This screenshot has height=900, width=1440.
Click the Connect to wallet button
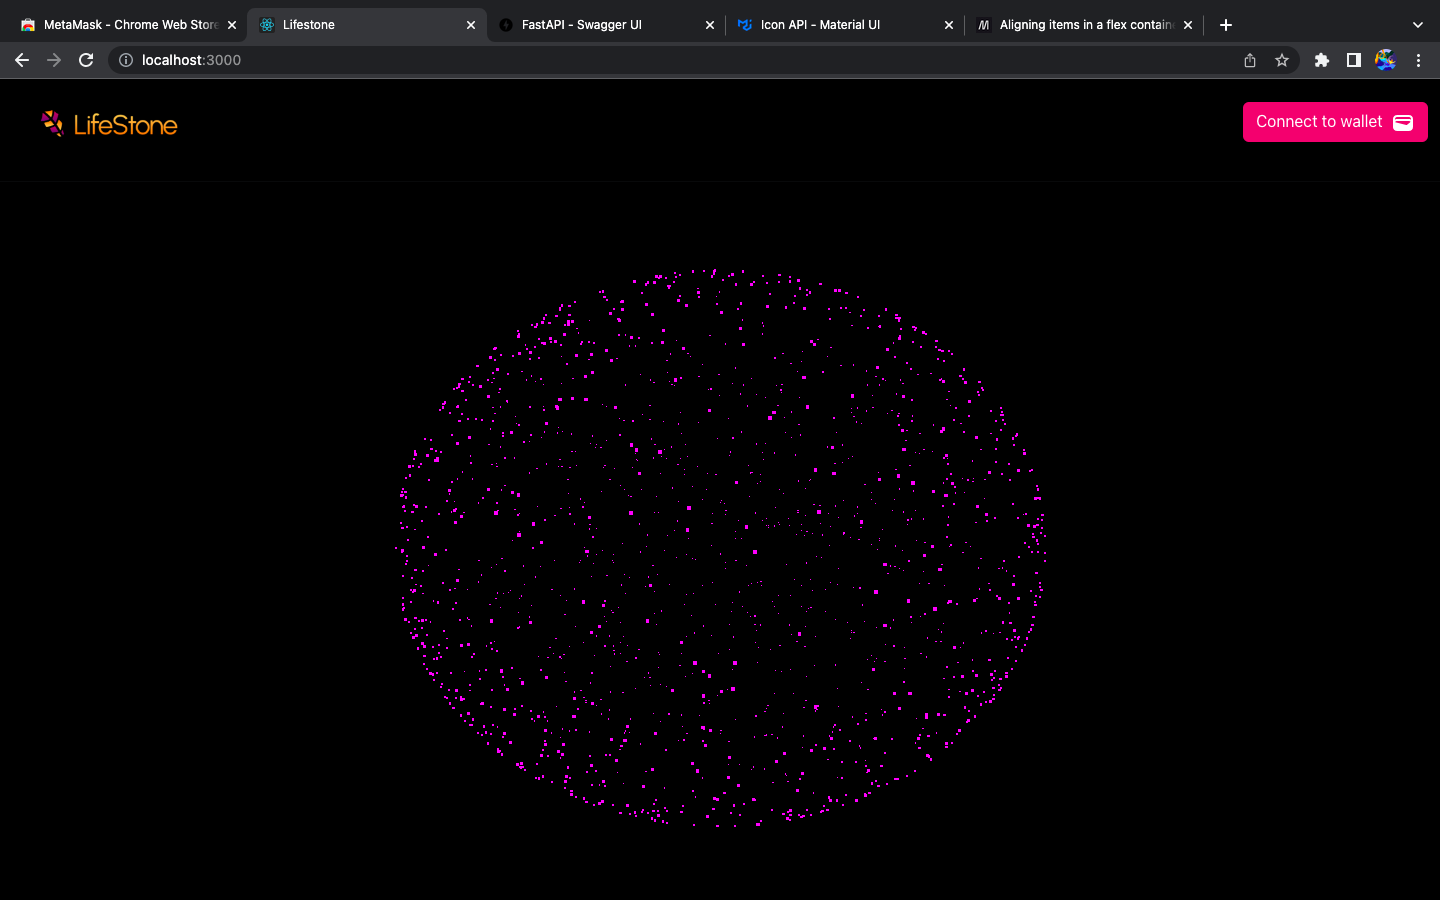[1335, 122]
